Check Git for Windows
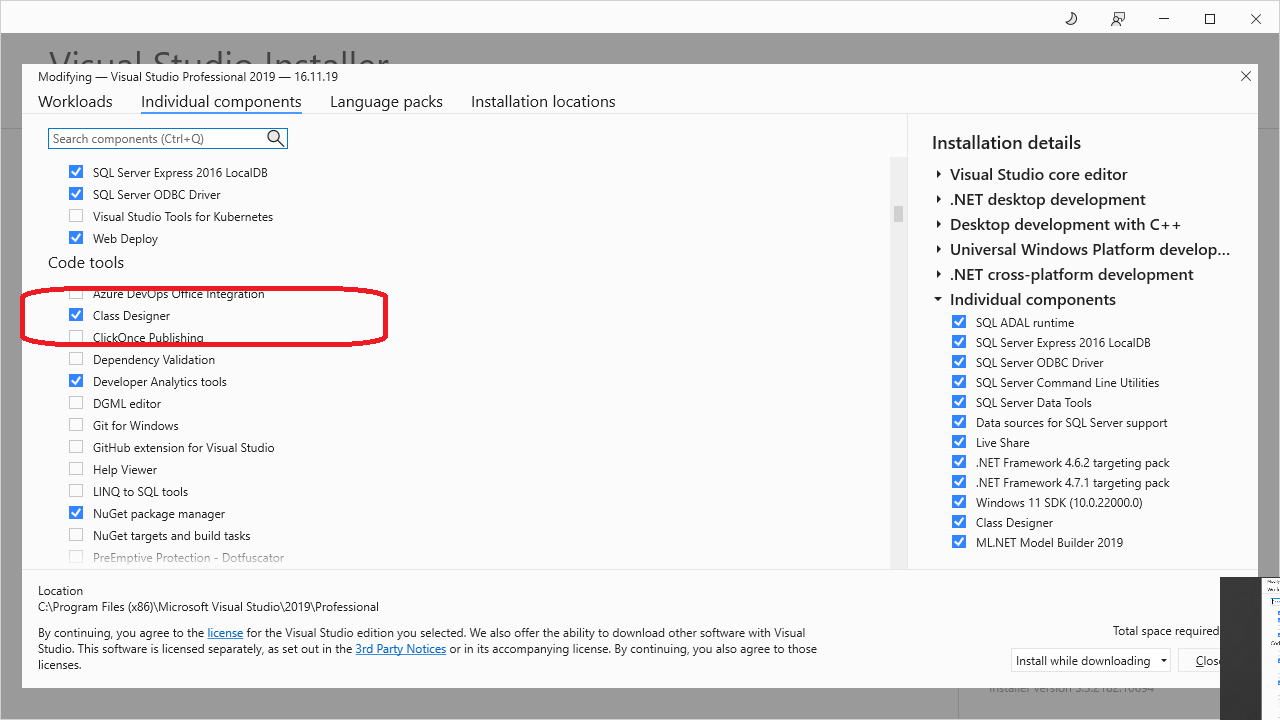1280x720 pixels. pyautogui.click(x=76, y=425)
